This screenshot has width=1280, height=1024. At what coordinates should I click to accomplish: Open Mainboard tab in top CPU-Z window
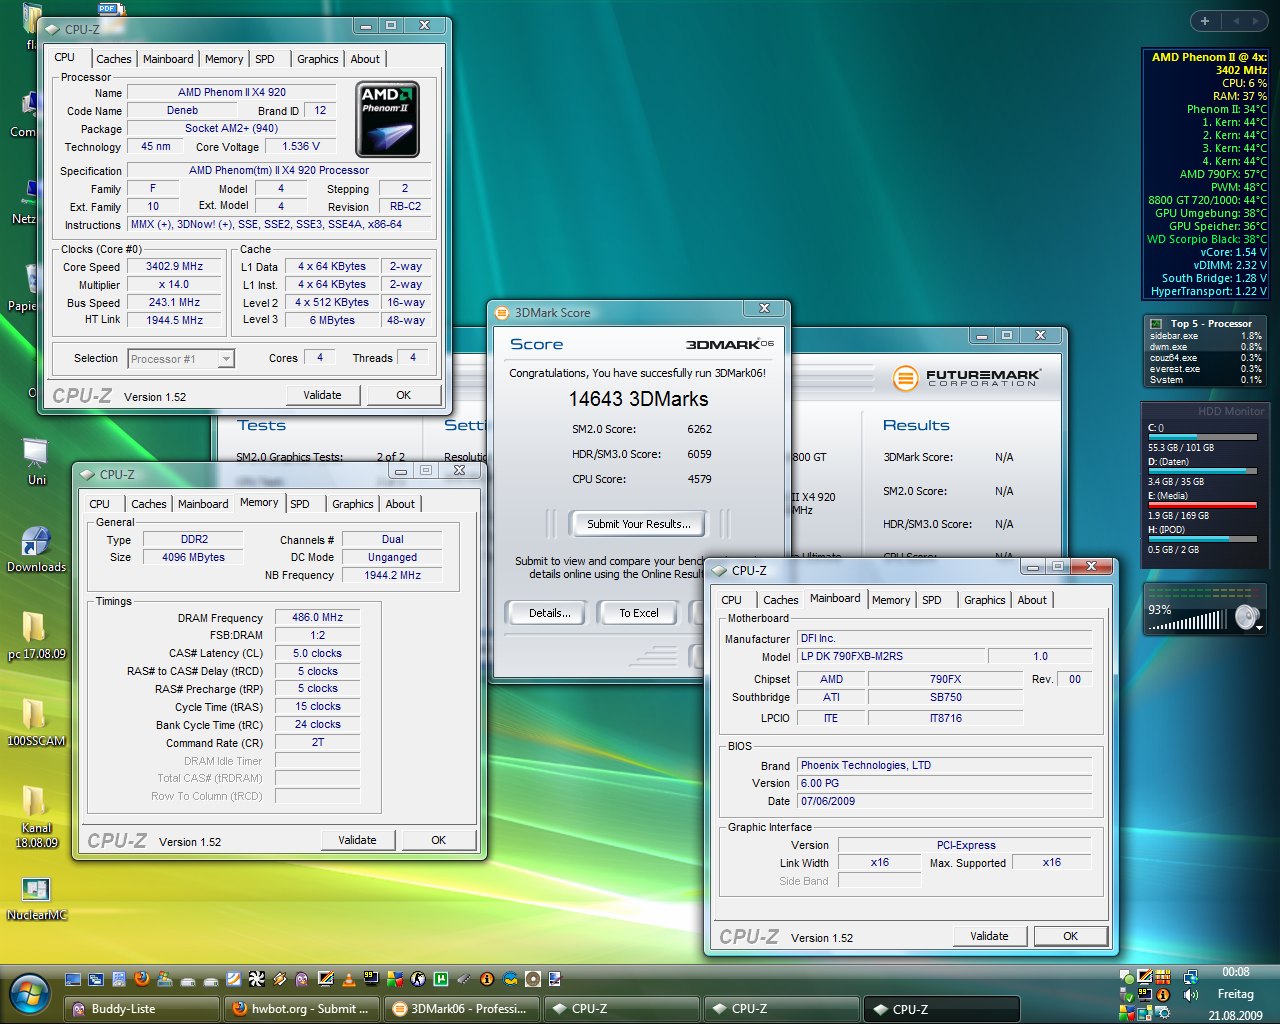tap(168, 59)
